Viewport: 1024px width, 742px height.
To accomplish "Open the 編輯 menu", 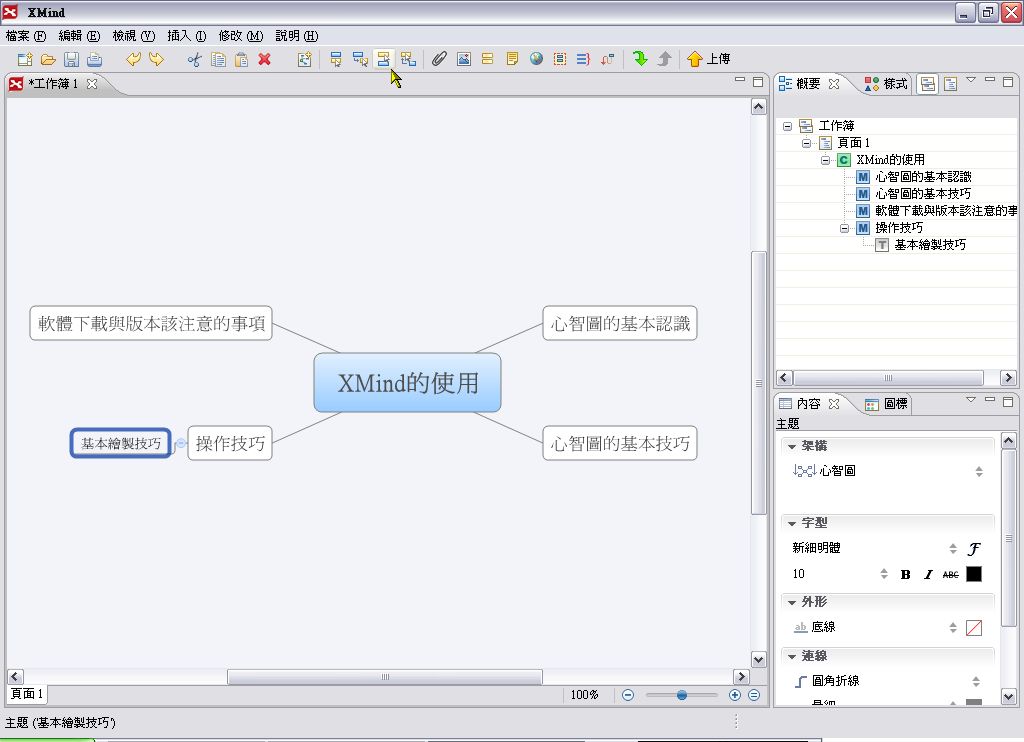I will (x=79, y=36).
